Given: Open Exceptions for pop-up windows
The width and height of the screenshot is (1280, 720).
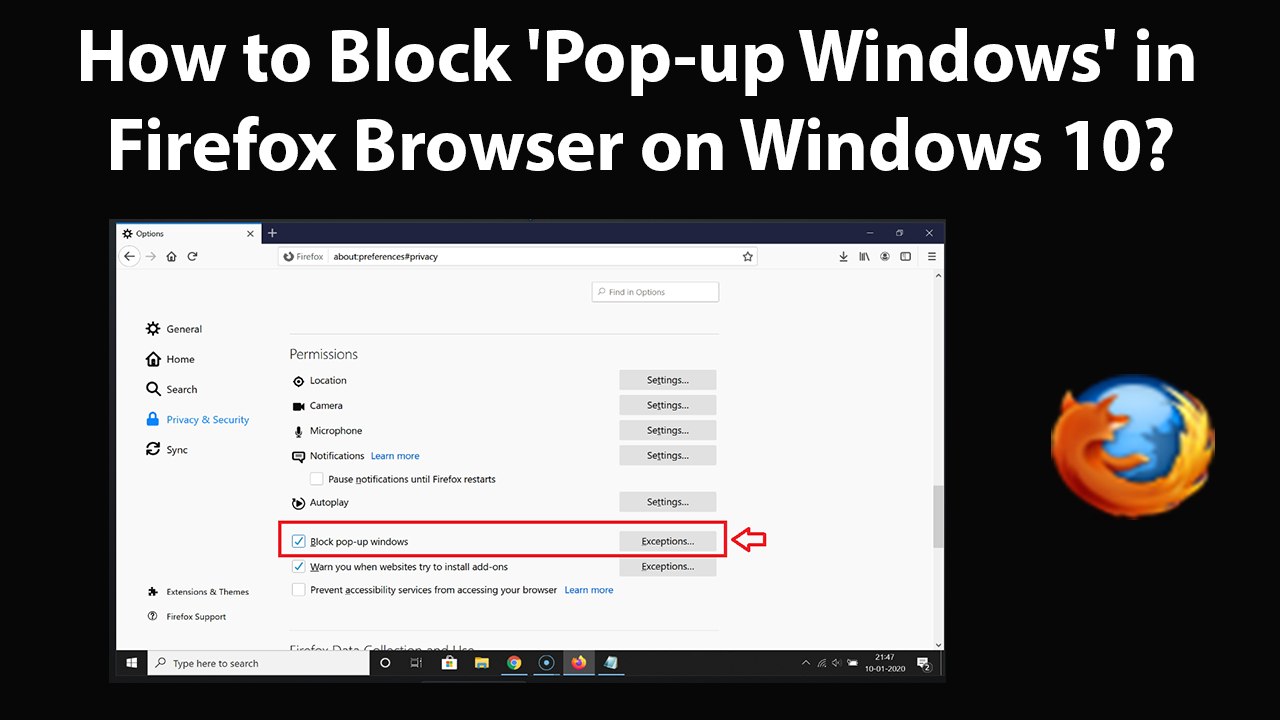Looking at the screenshot, I should (x=668, y=541).
